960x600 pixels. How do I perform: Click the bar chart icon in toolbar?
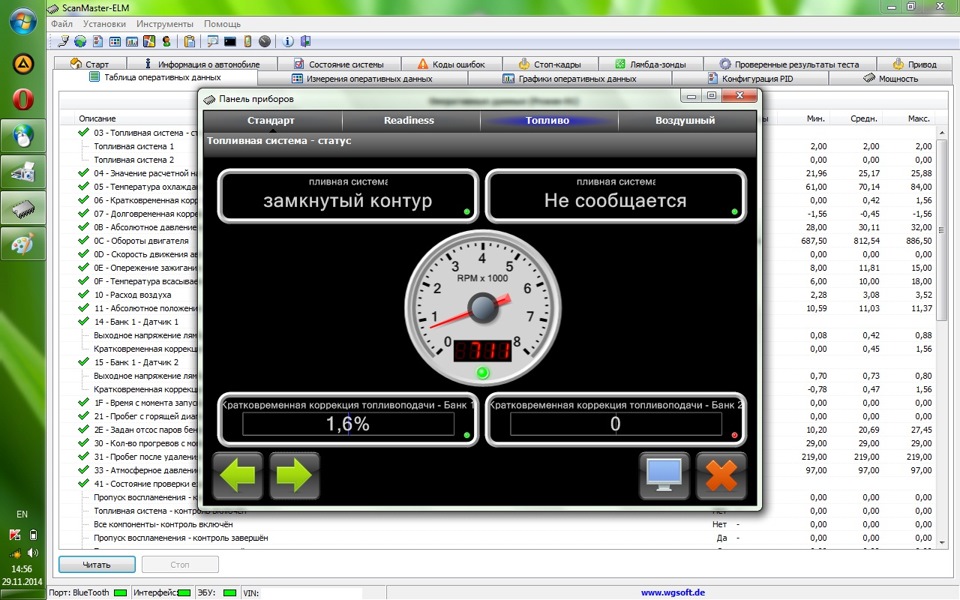[x=132, y=41]
